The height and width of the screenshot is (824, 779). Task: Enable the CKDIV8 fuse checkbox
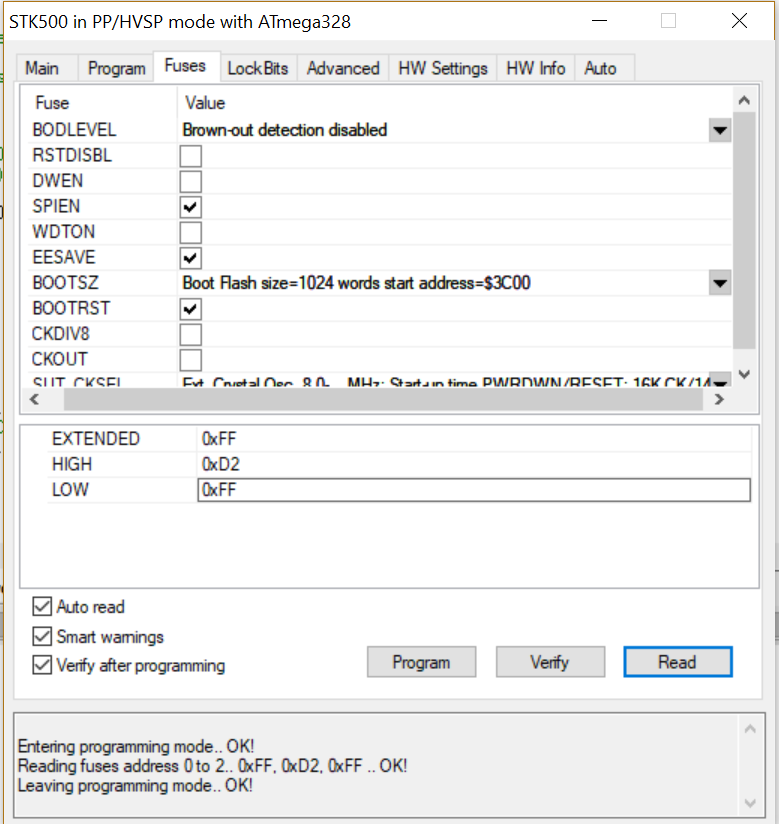click(x=190, y=334)
